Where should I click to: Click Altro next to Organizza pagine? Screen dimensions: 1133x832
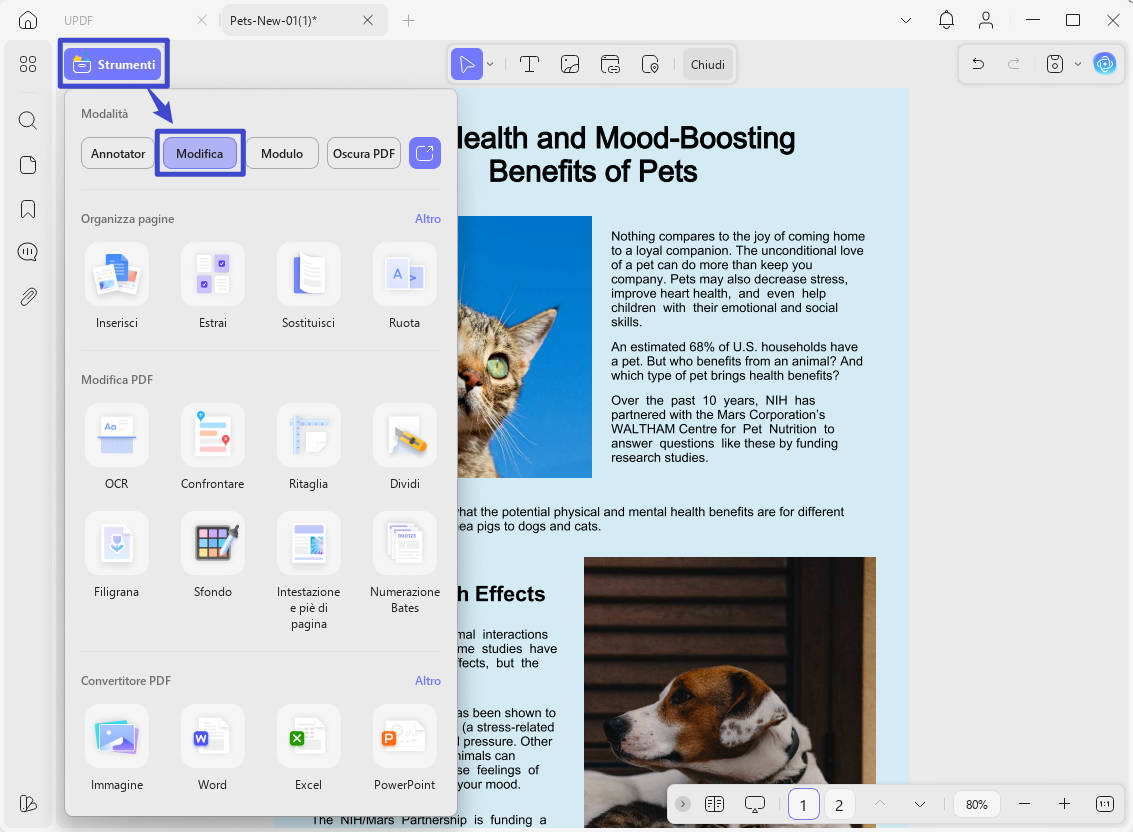428,218
